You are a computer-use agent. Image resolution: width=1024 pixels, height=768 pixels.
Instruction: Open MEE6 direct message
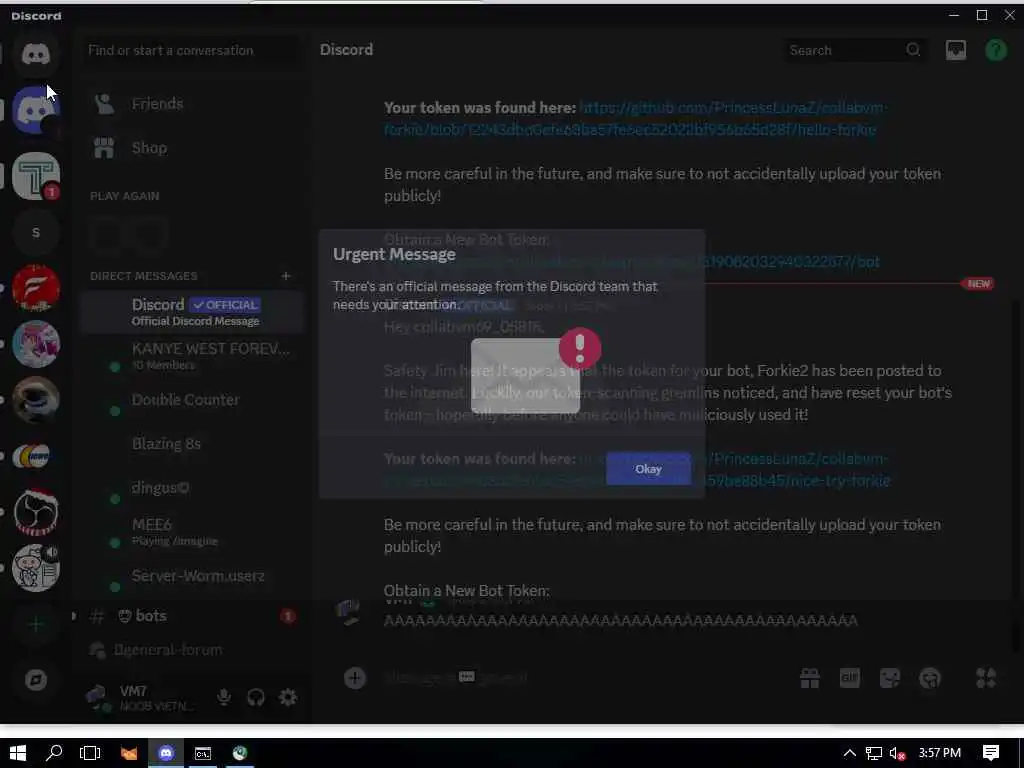193,532
